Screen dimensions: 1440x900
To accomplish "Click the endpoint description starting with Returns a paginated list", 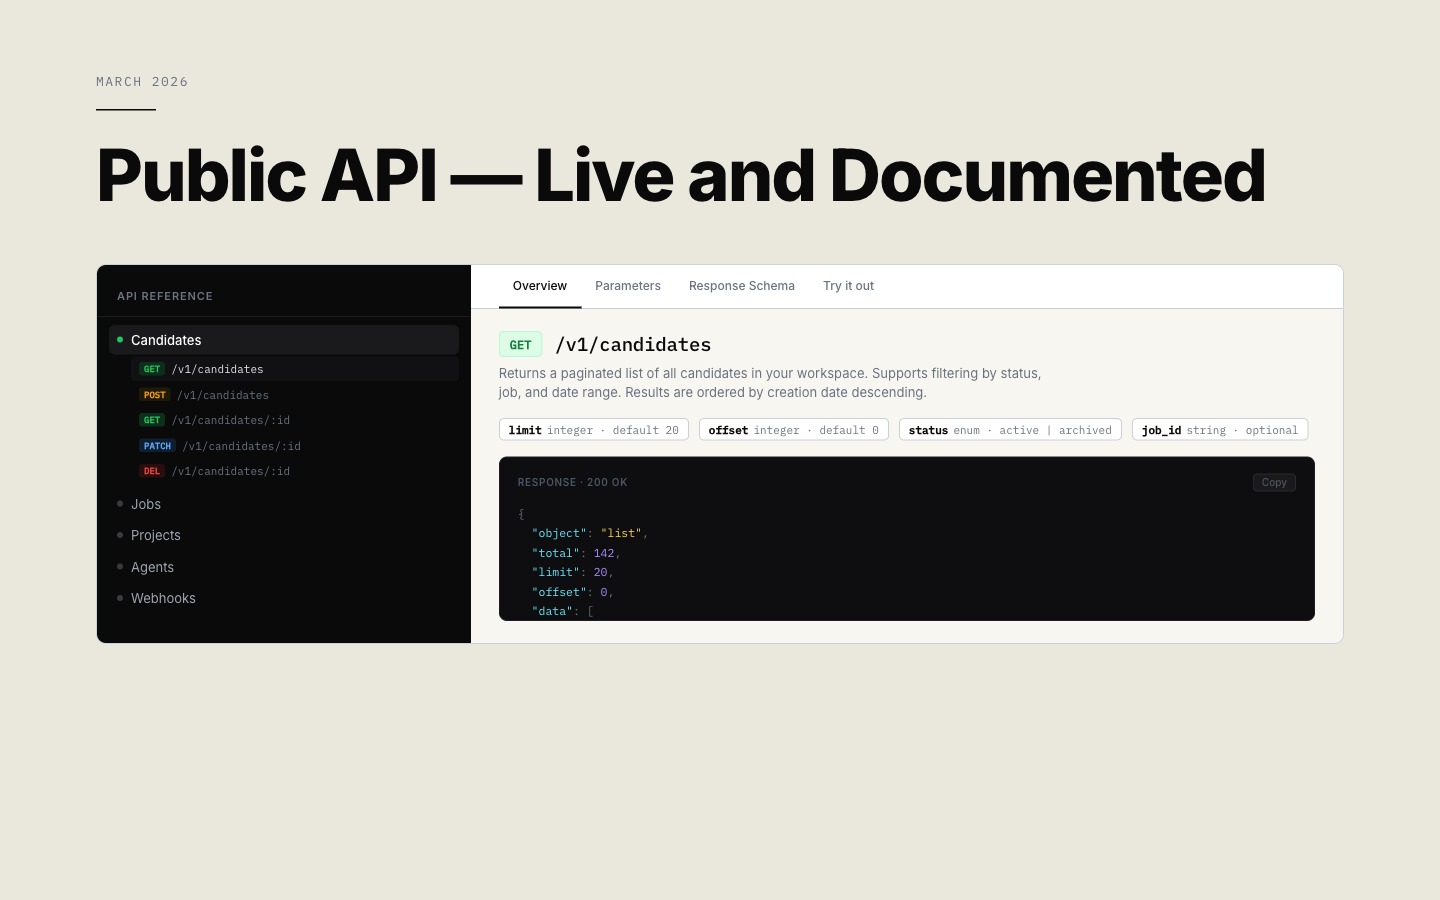I will pyautogui.click(x=770, y=383).
